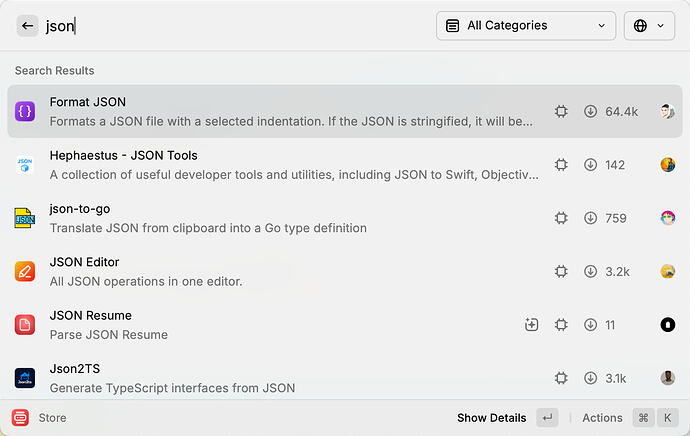Screen dimensions: 690x436
Task: Click the json-to-go yellow file icon
Action: [25, 218]
